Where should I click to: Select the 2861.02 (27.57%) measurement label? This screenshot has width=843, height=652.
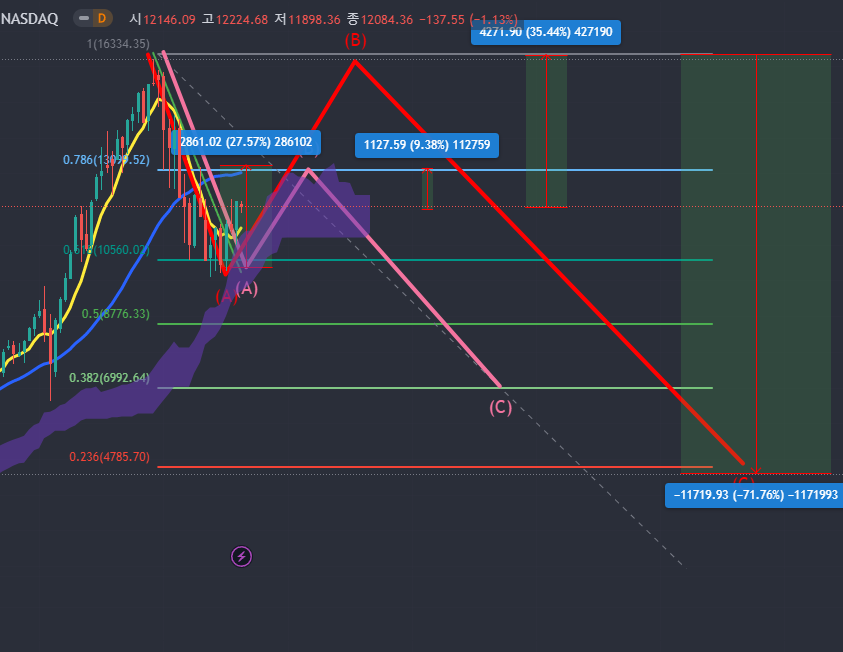(246, 142)
